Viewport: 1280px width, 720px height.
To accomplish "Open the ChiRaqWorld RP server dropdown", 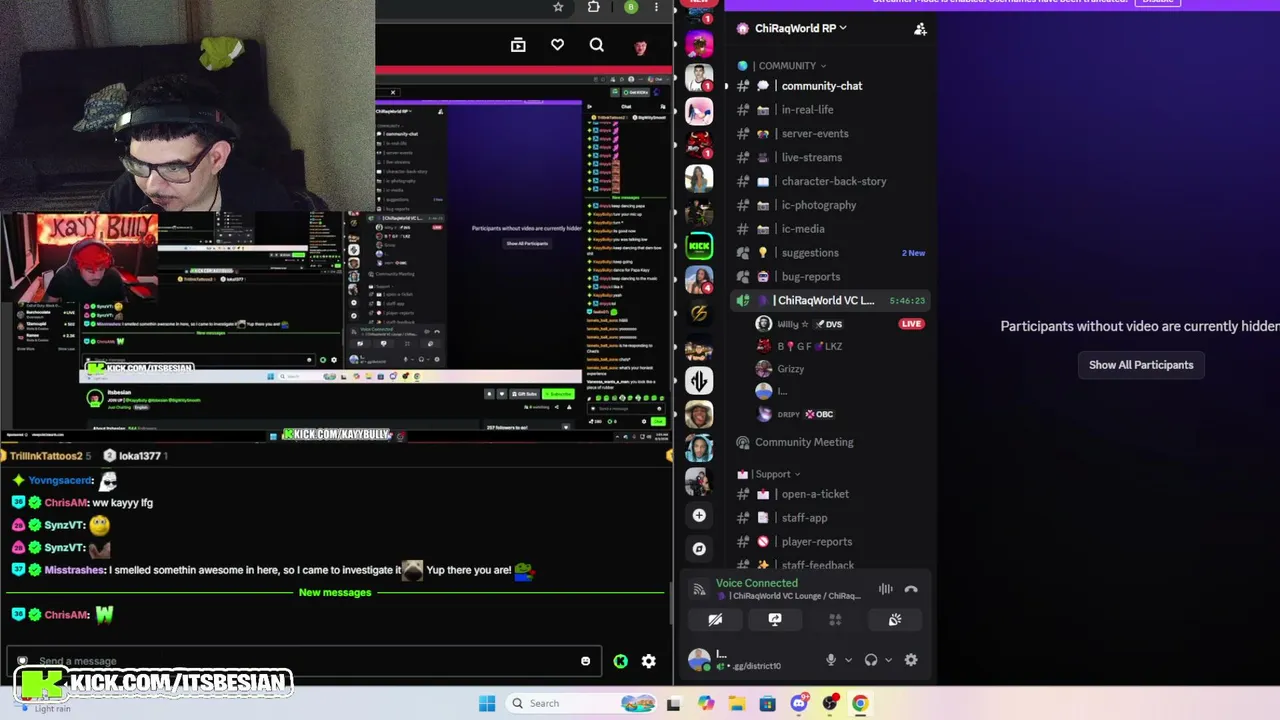I will pyautogui.click(x=801, y=28).
